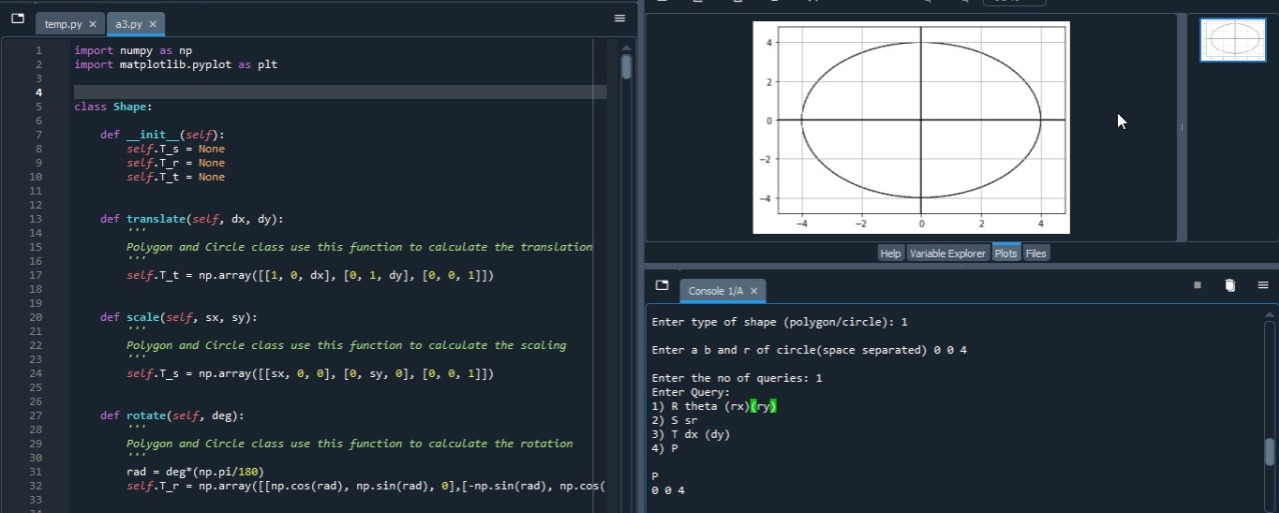Viewport: 1279px width, 513px height.
Task: Click the 'def scale(self, sx, sy):' line
Action: point(180,316)
